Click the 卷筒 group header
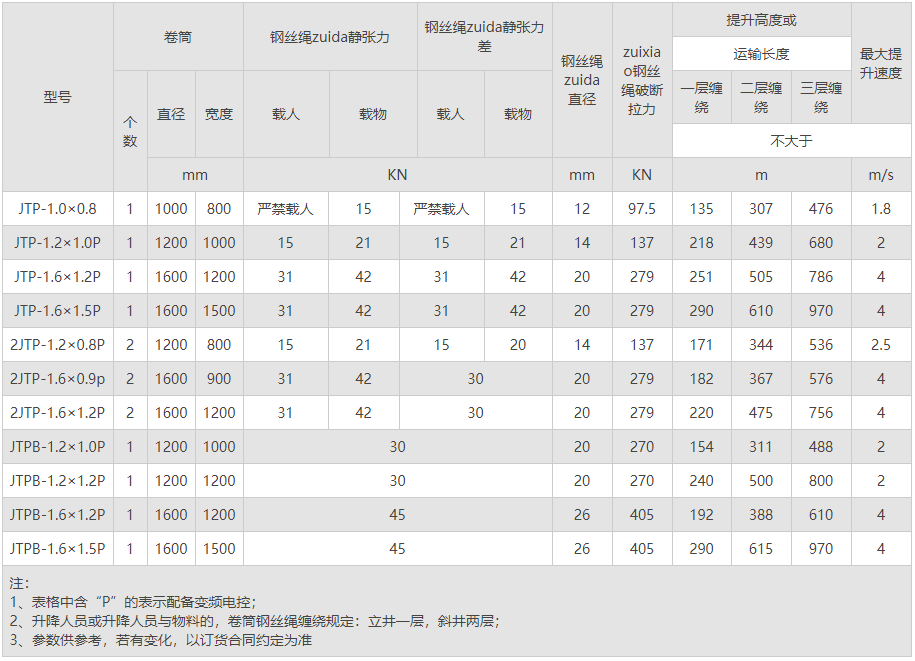Screen dimensions: 915x661 pos(178,37)
